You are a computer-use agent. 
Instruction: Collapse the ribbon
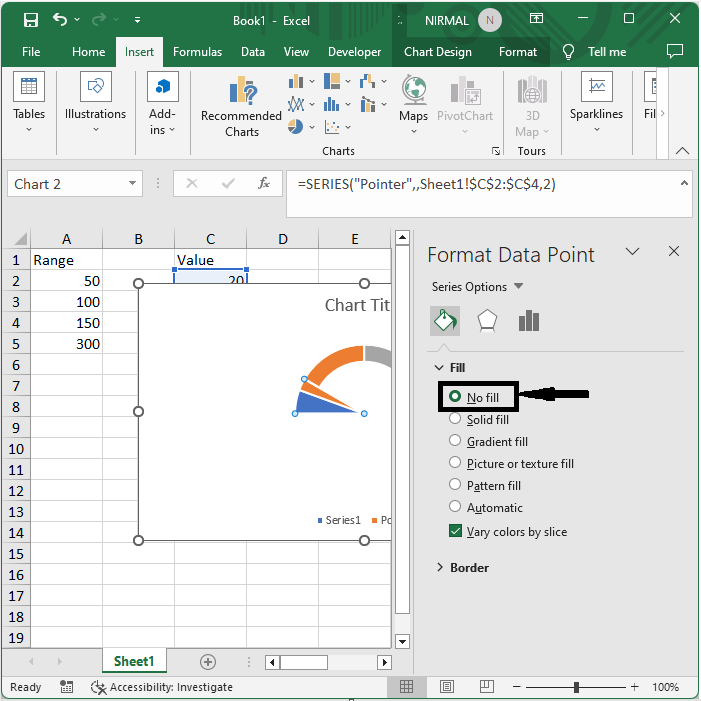tap(682, 151)
